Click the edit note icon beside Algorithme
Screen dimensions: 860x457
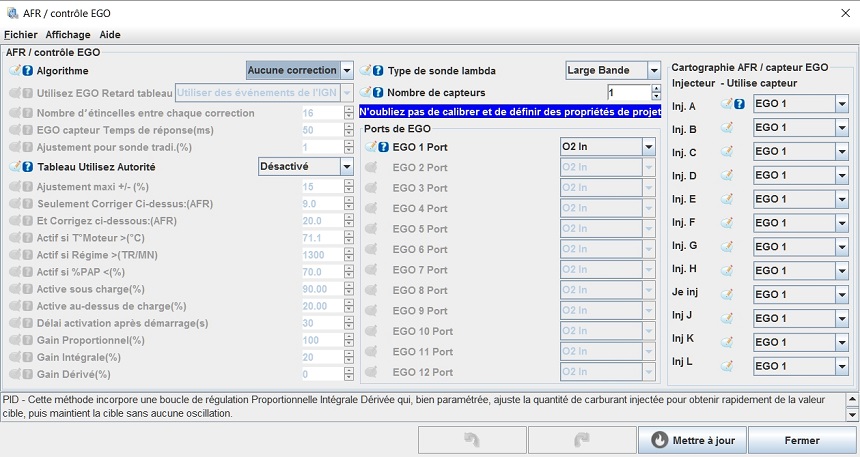pyautogui.click(x=15, y=71)
